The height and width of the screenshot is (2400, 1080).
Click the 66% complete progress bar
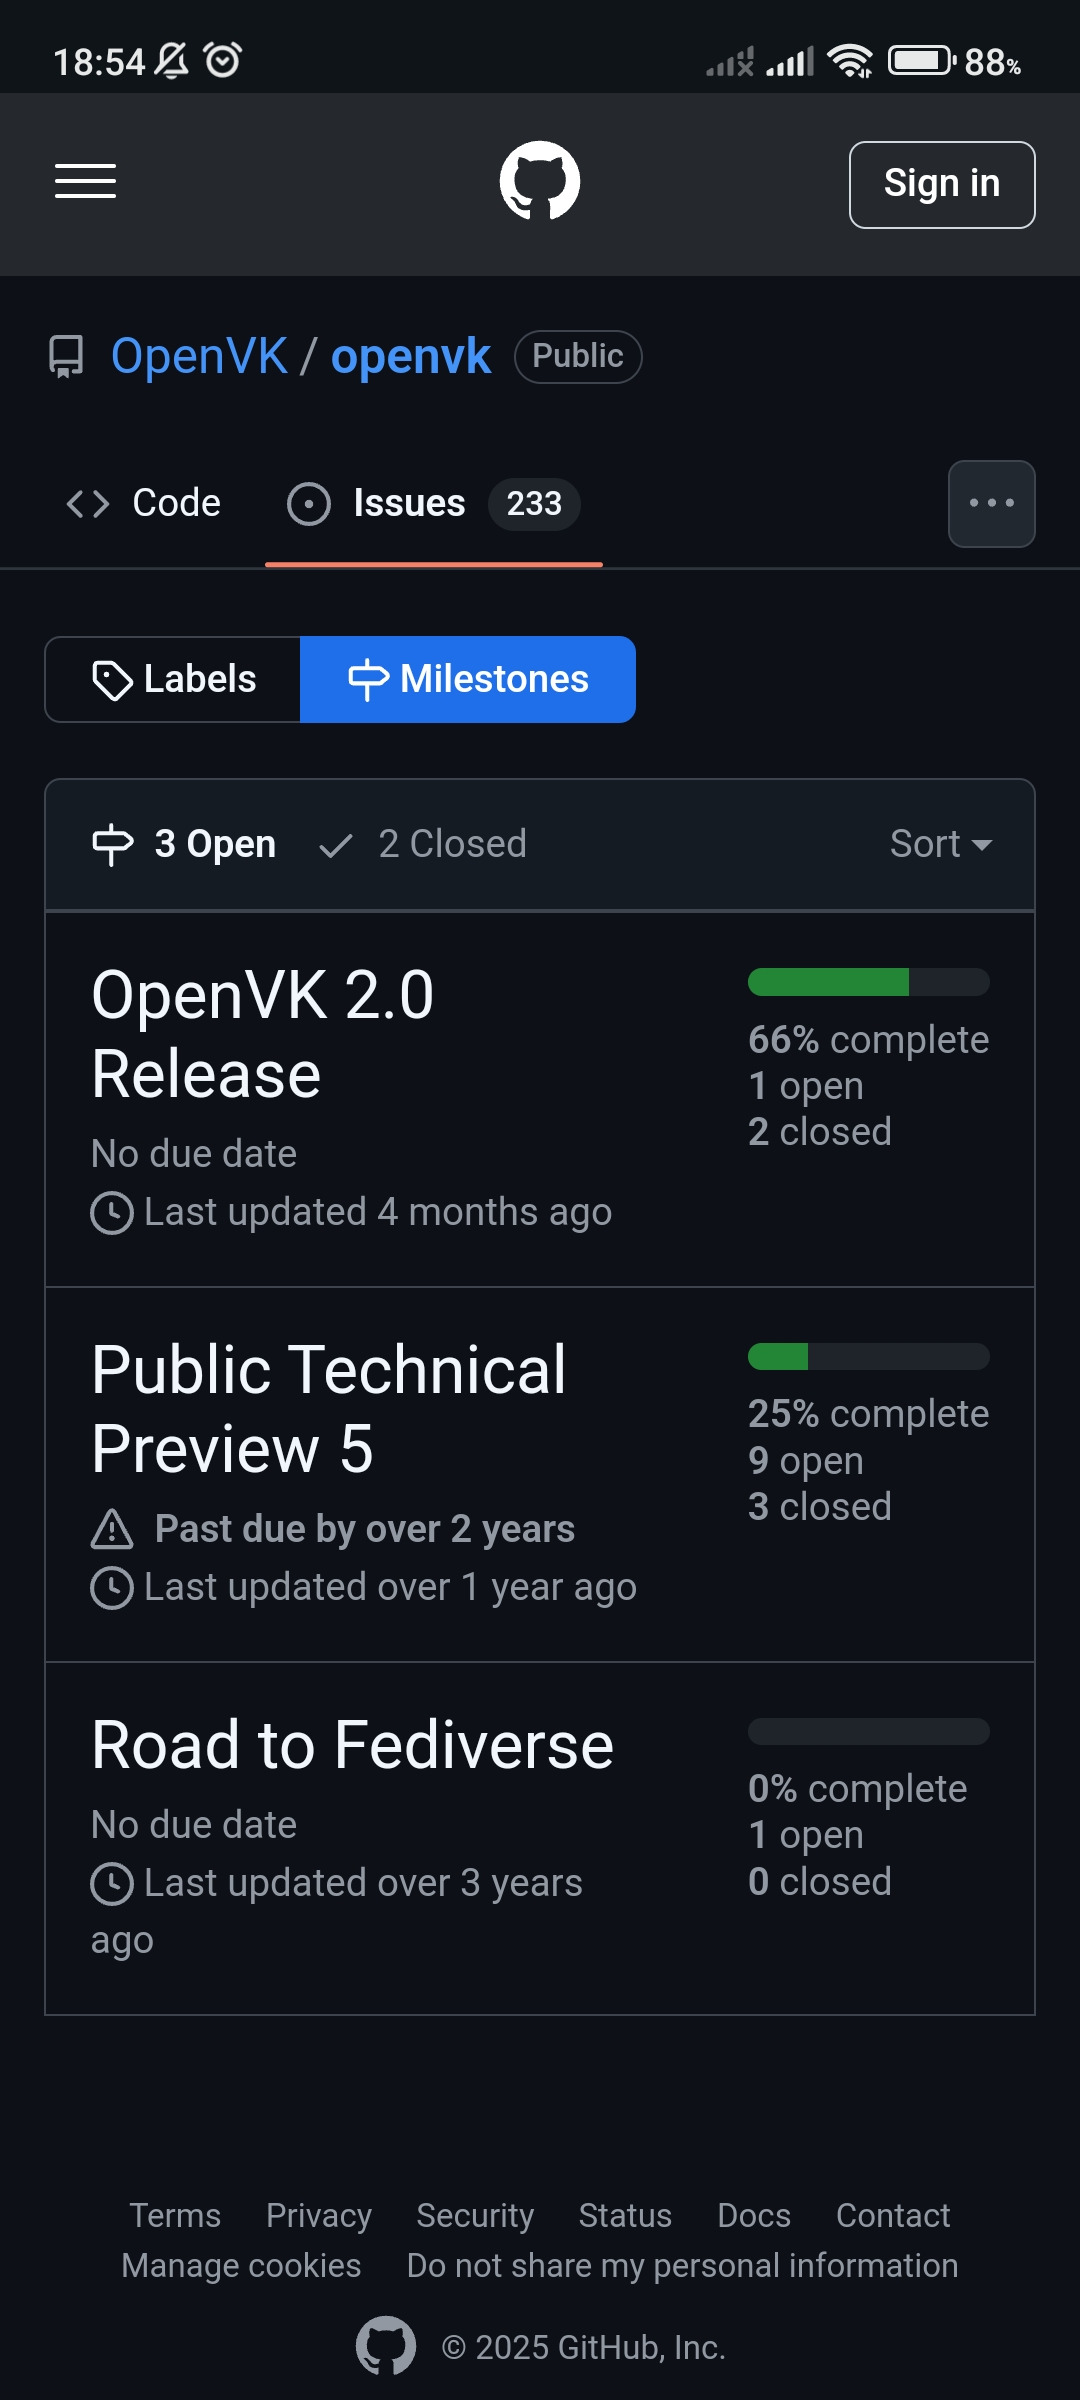click(x=868, y=982)
